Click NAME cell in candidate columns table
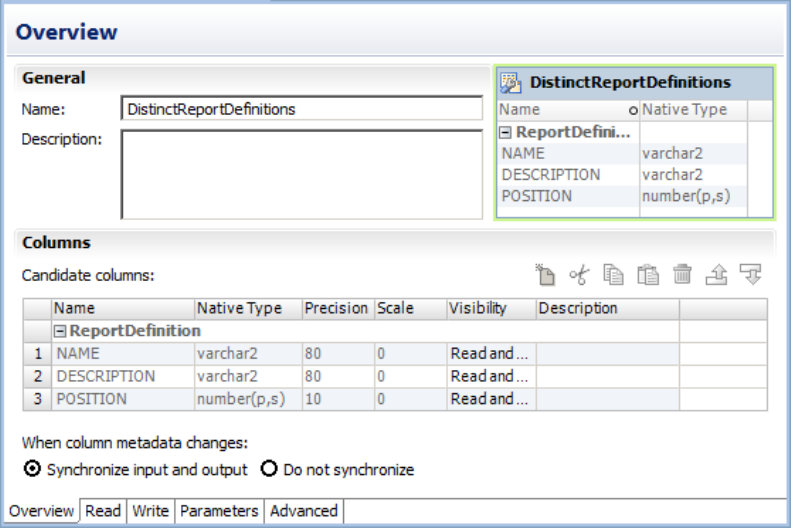This screenshot has width=791, height=528. [123, 354]
